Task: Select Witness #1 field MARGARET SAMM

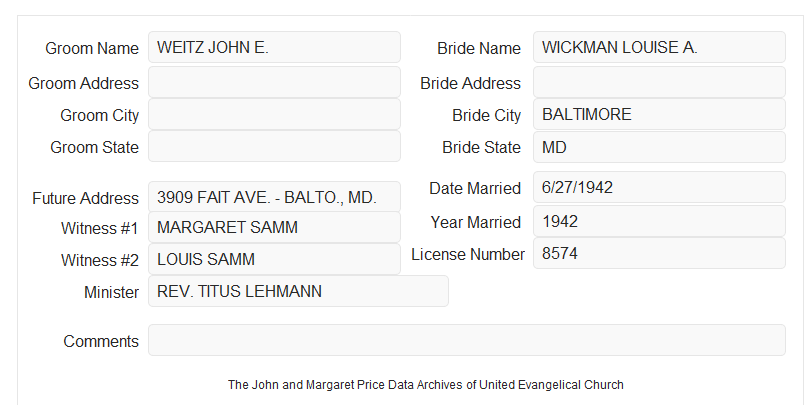Action: pyautogui.click(x=274, y=227)
